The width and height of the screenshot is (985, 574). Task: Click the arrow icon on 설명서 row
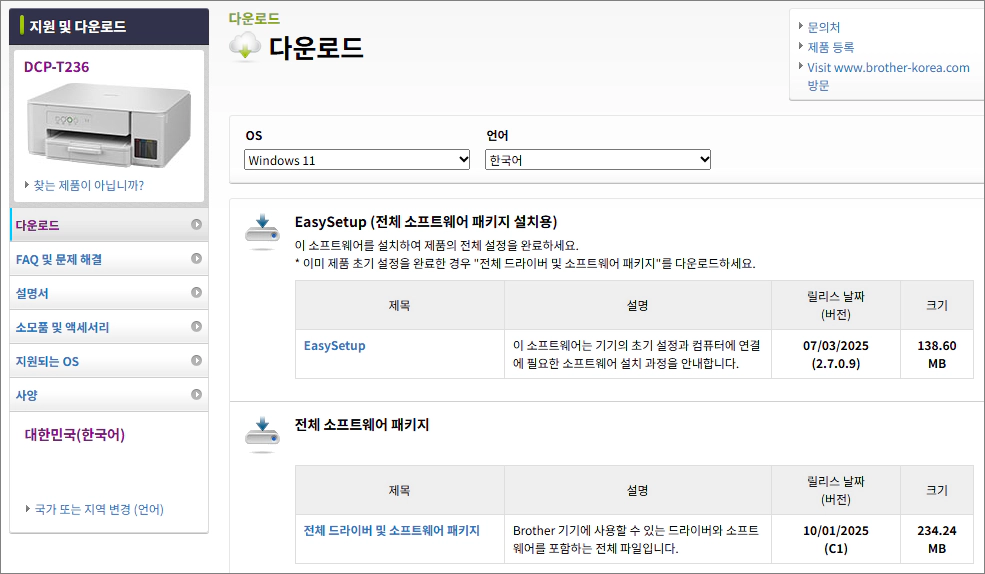click(197, 292)
